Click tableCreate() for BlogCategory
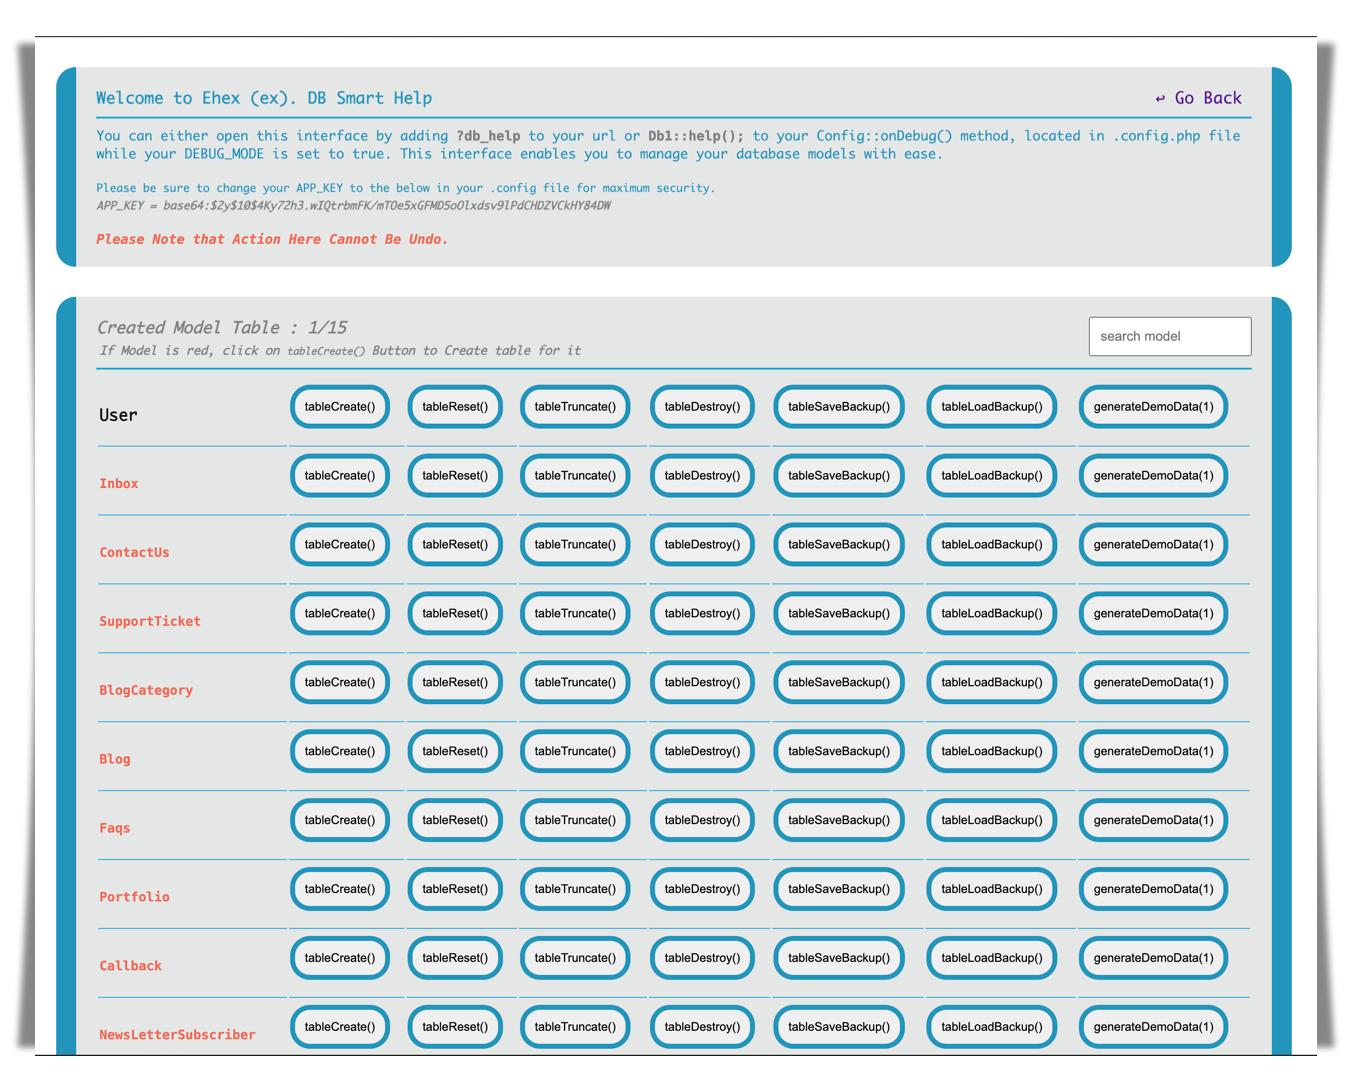Image resolution: width=1352 pixels, height=1091 pixels. click(340, 683)
